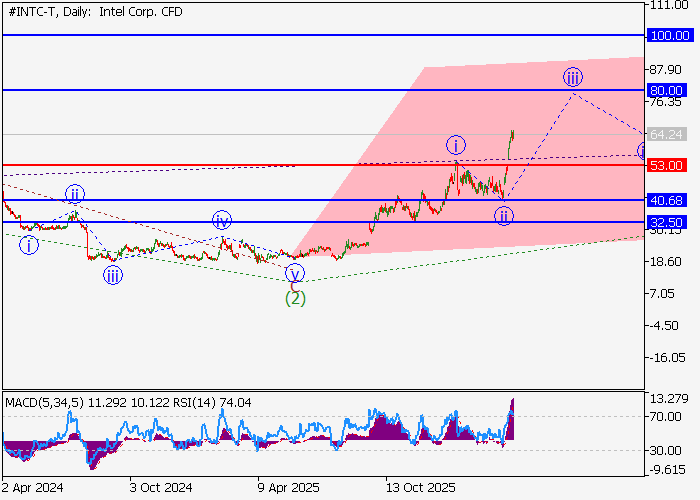Select the wave i marker below the April 2024 prices

tap(29, 245)
